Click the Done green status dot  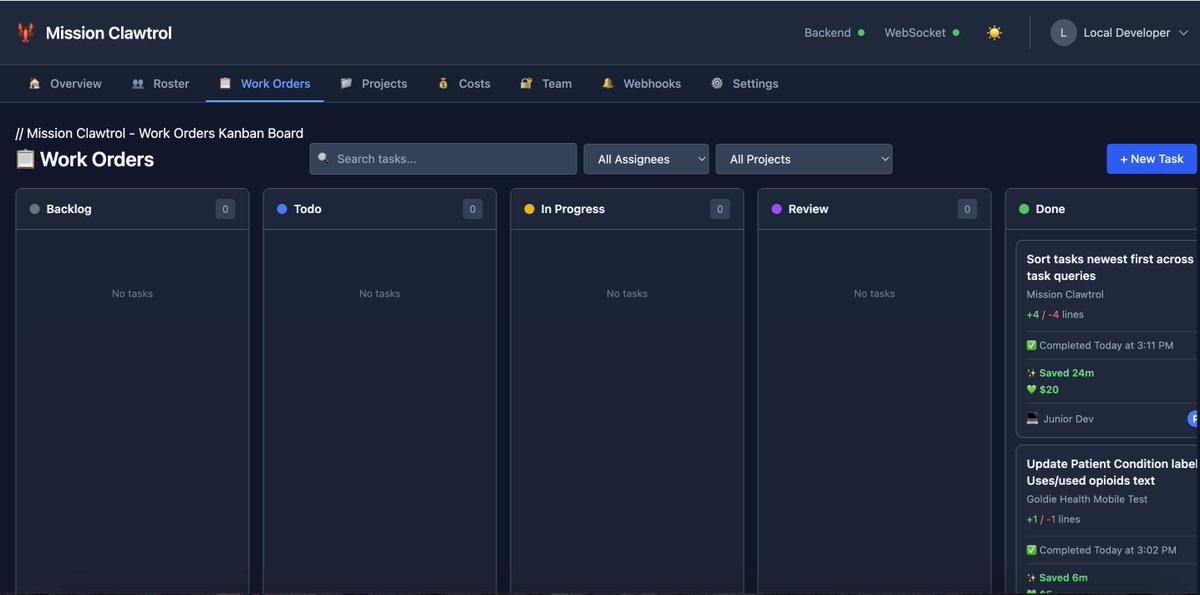point(1024,209)
